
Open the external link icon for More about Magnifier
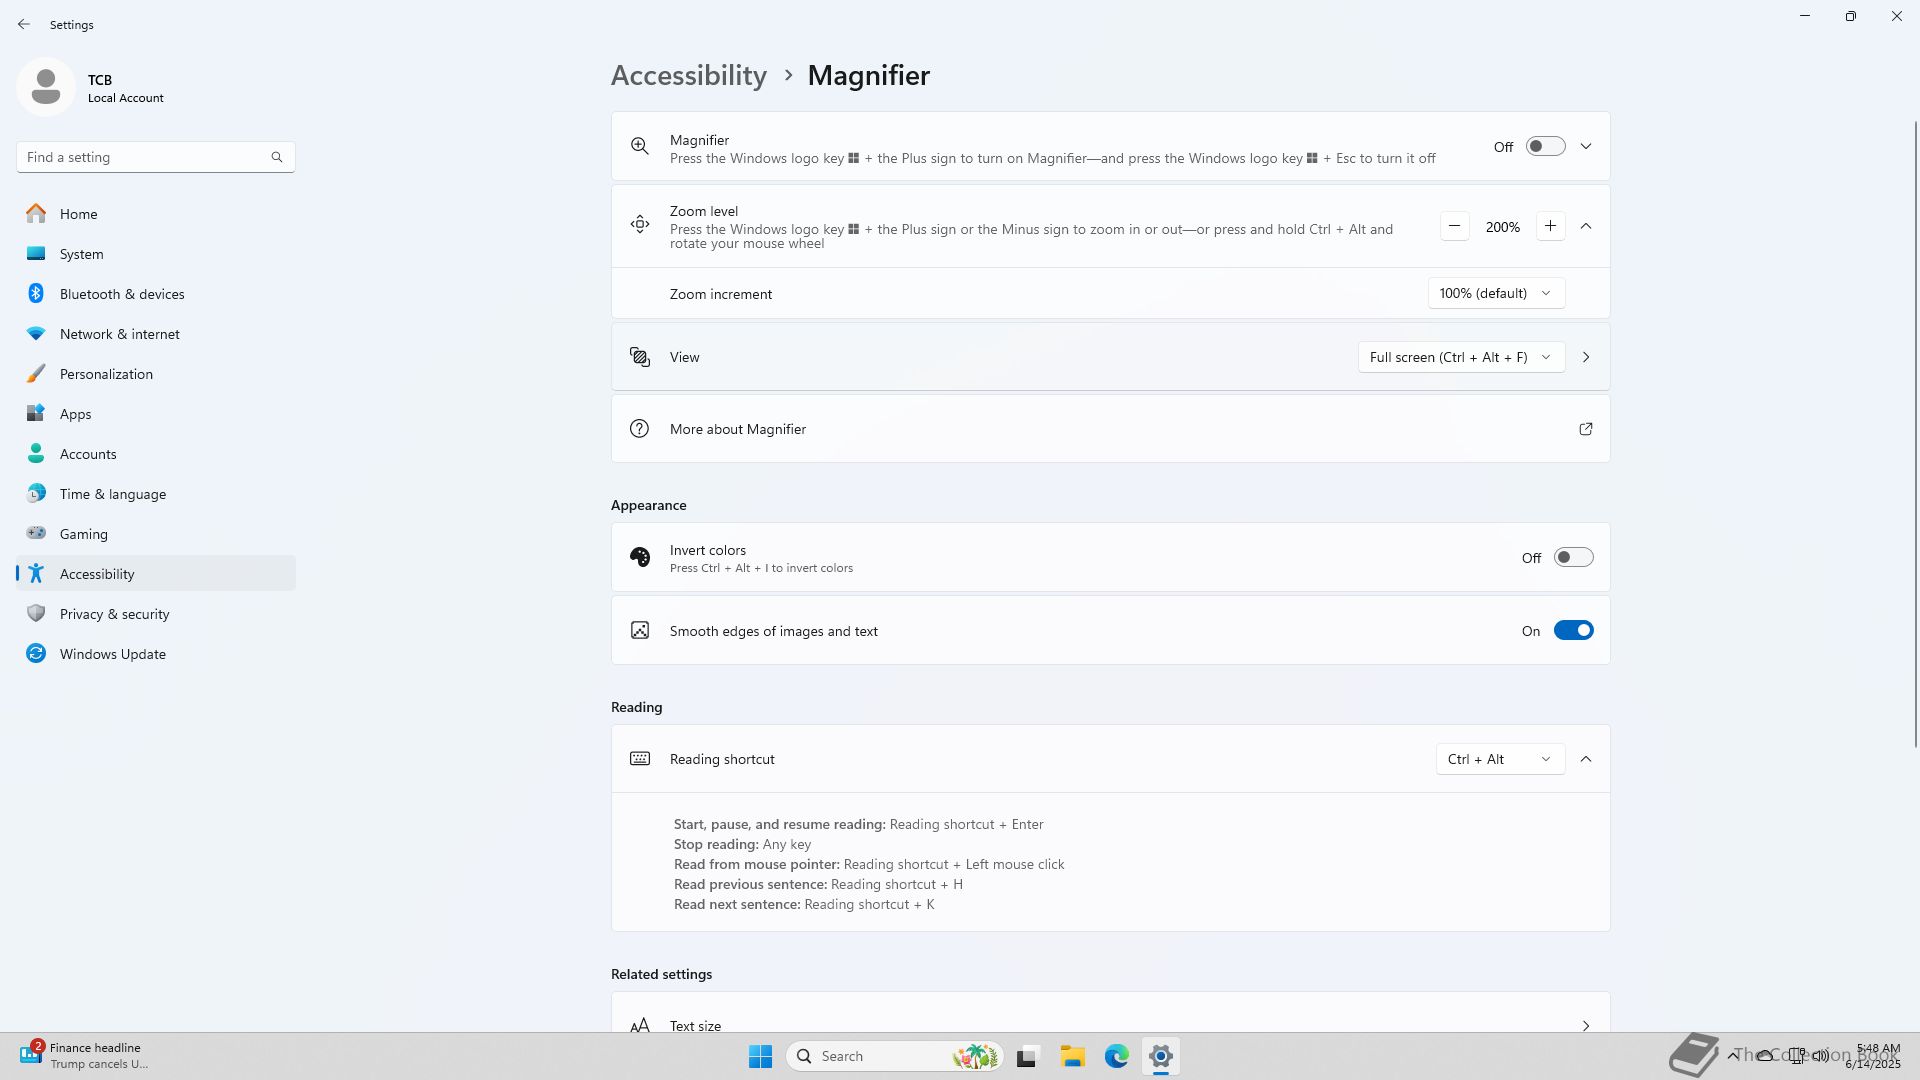point(1585,429)
